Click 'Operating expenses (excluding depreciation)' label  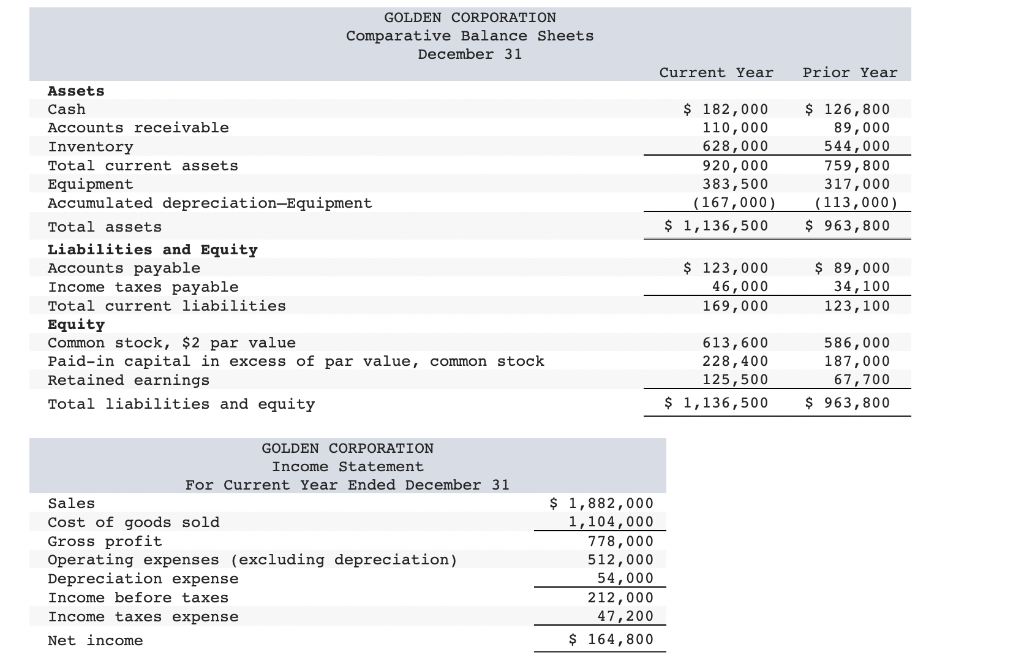pos(252,560)
